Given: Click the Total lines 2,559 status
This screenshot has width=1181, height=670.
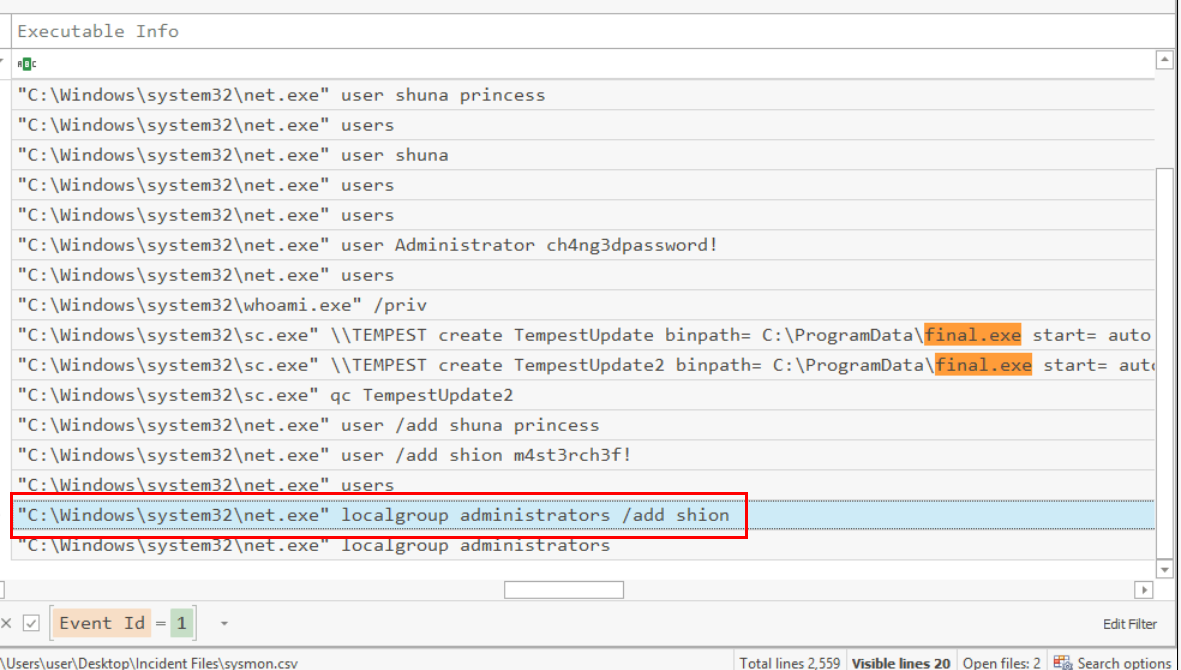Looking at the screenshot, I should tap(789, 662).
